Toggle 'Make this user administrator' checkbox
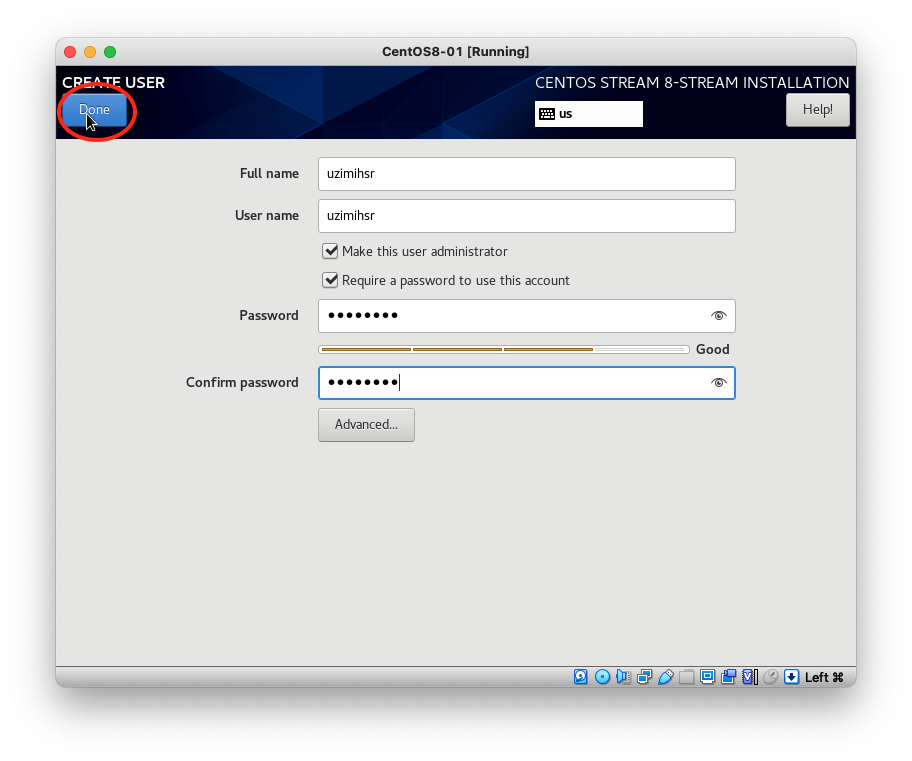This screenshot has width=912, height=761. 330,251
